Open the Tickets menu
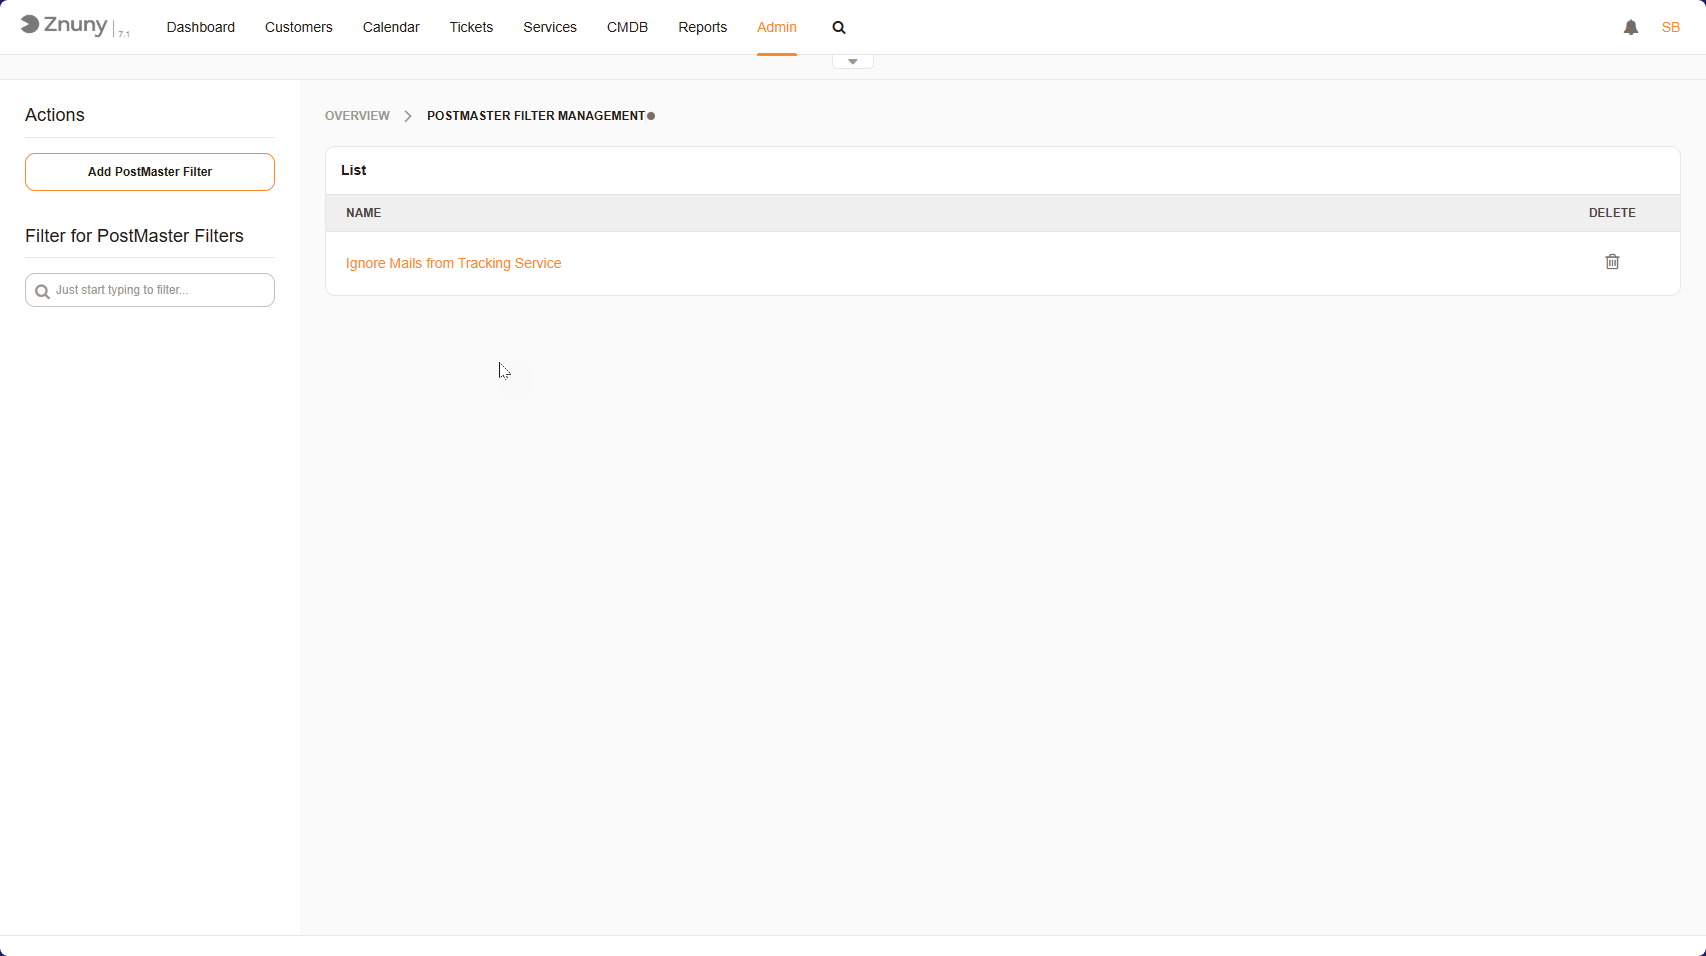Viewport: 1706px width, 956px height. click(x=471, y=27)
